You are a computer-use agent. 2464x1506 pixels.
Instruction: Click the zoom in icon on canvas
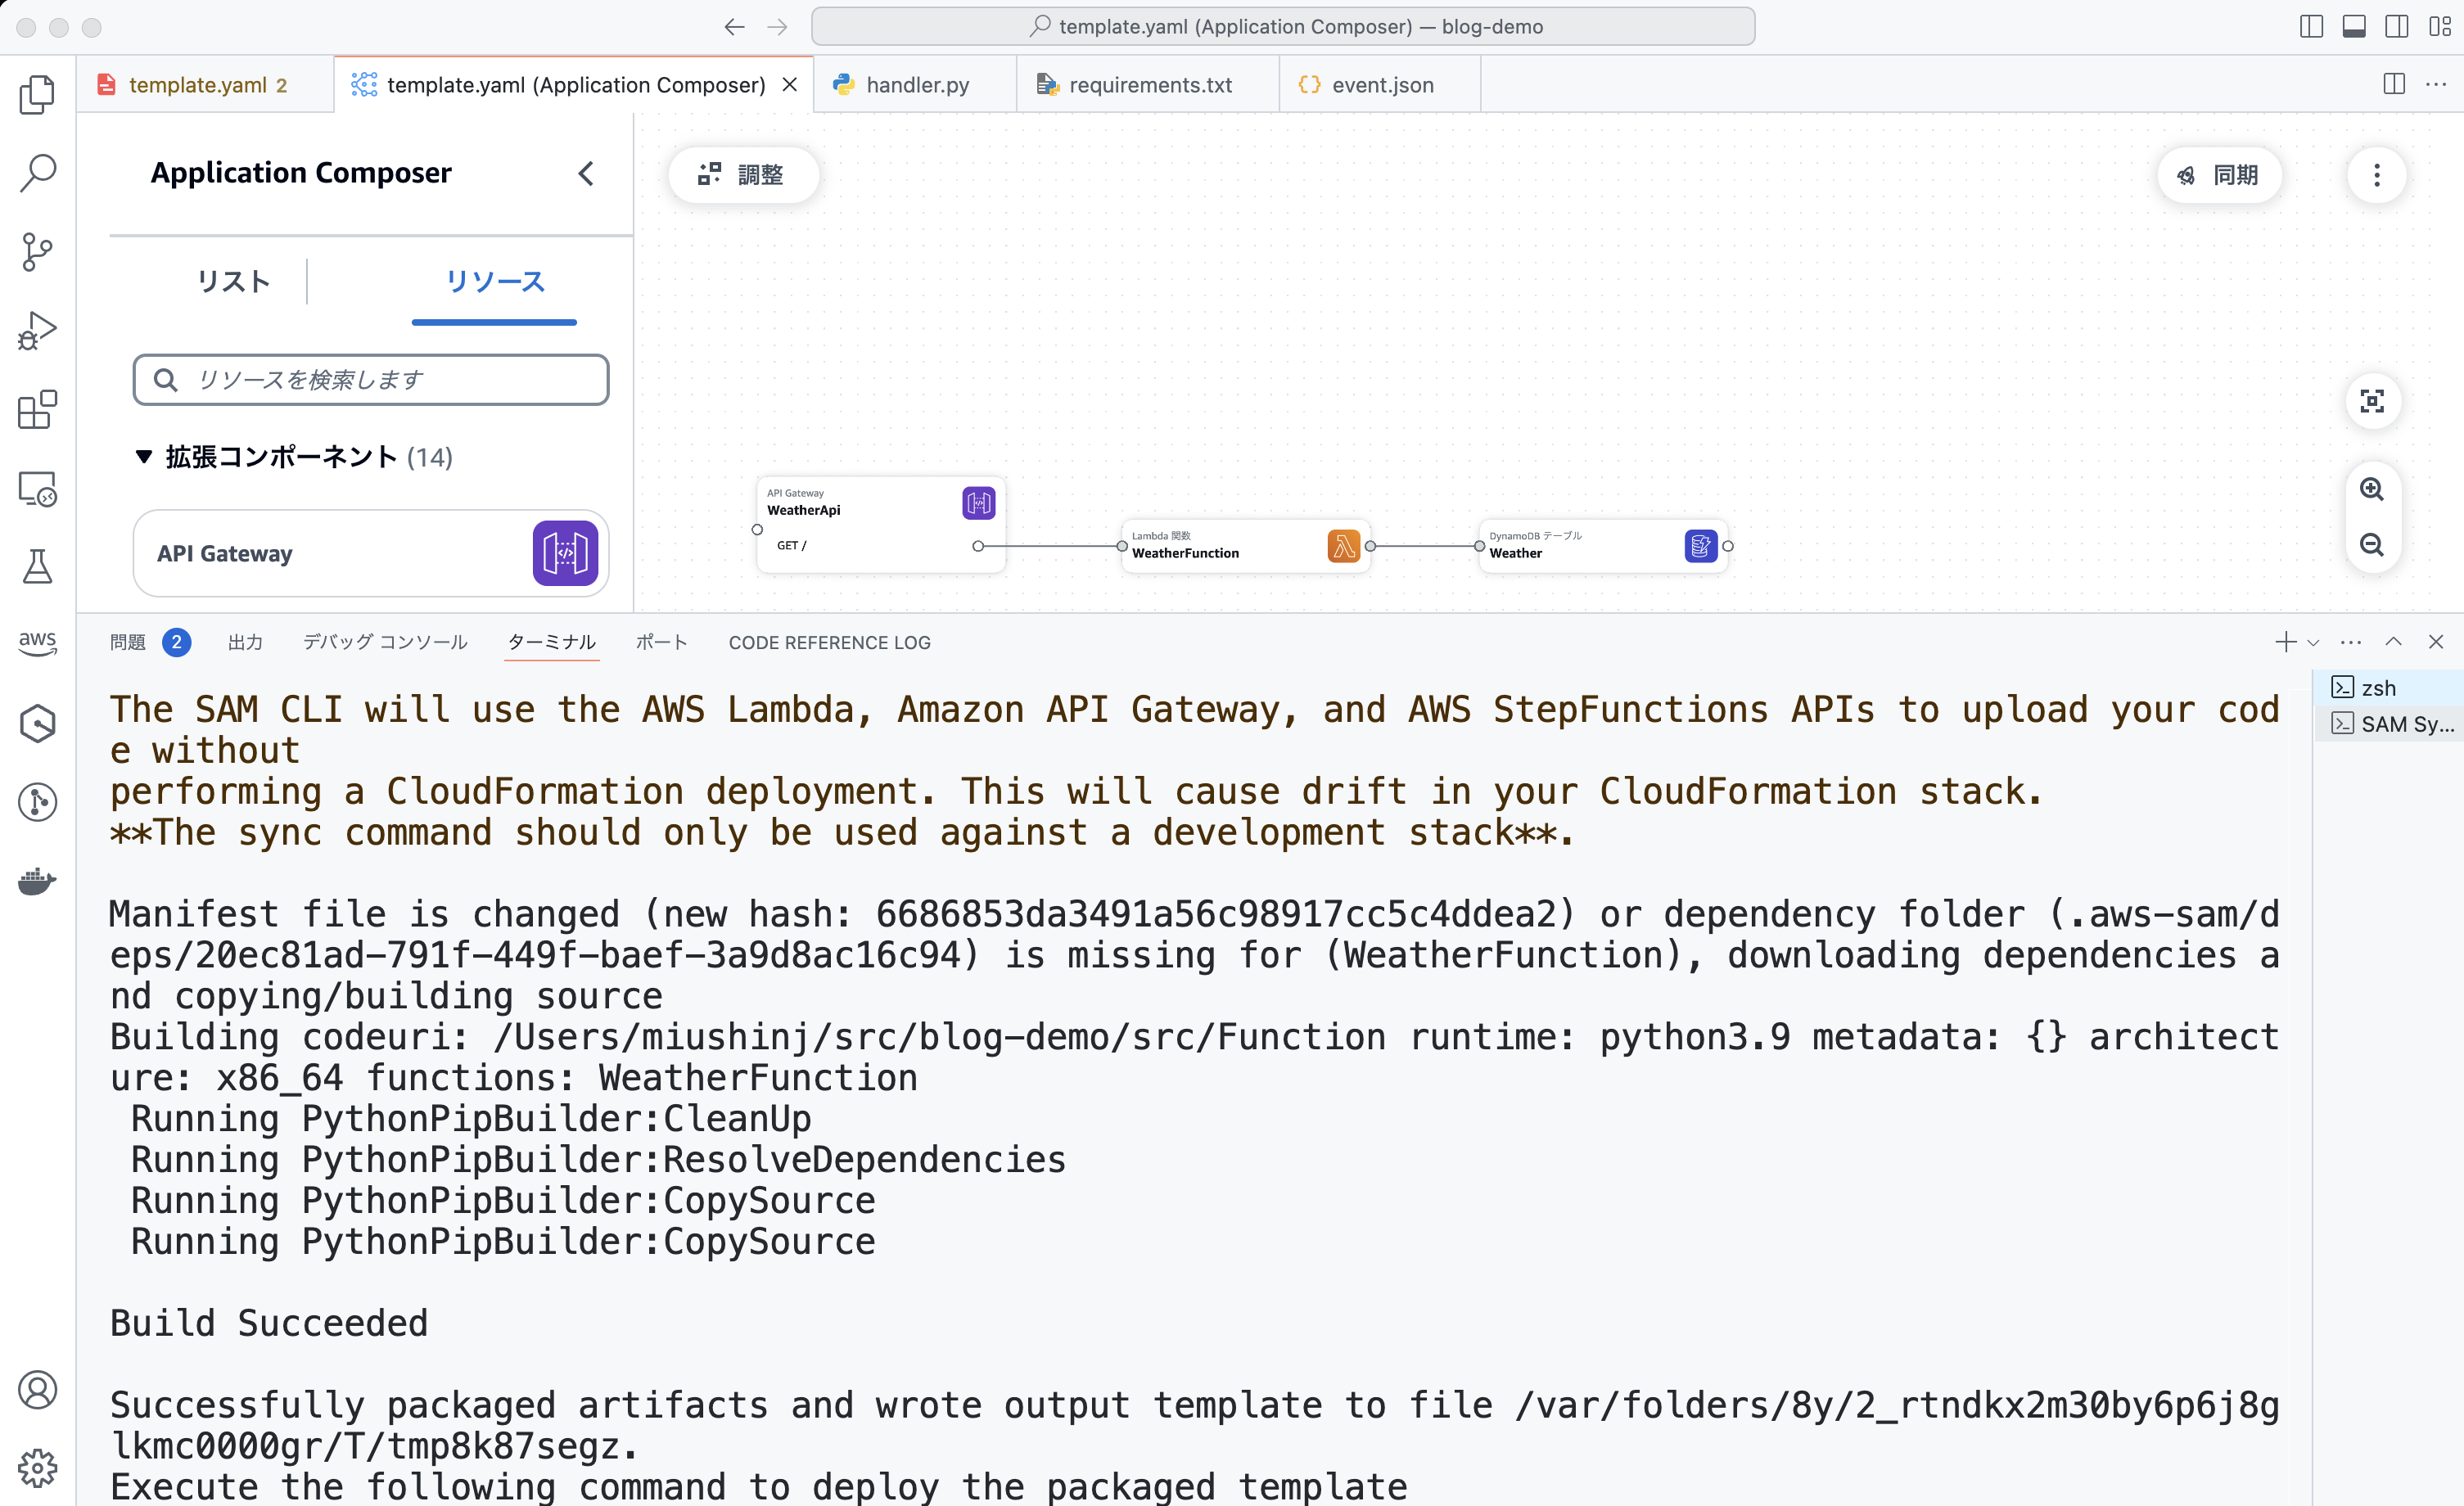2372,489
